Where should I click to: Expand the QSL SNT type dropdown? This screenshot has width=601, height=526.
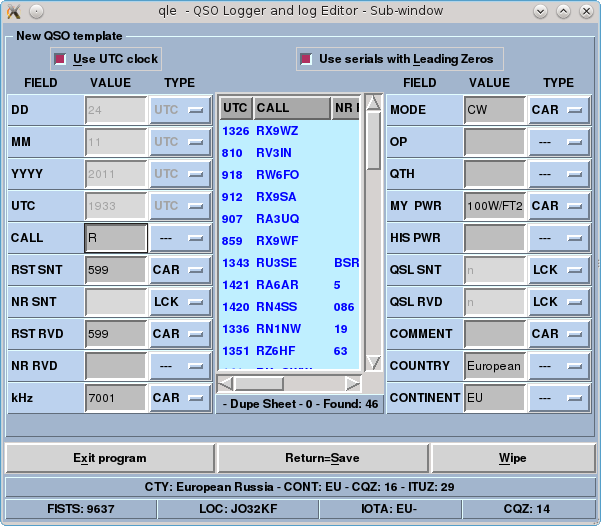pos(558,270)
